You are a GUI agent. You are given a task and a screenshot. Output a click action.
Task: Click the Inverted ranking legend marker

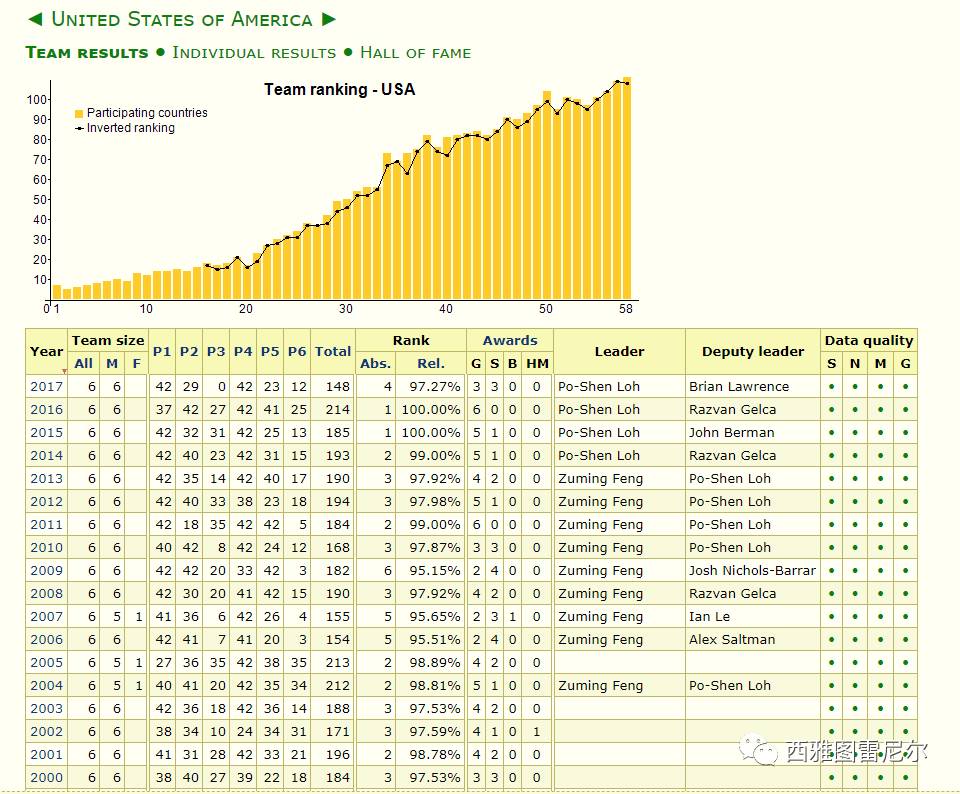79,129
